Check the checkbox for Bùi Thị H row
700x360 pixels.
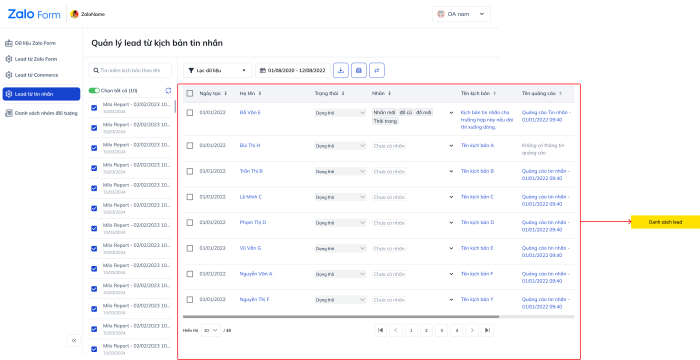click(190, 146)
